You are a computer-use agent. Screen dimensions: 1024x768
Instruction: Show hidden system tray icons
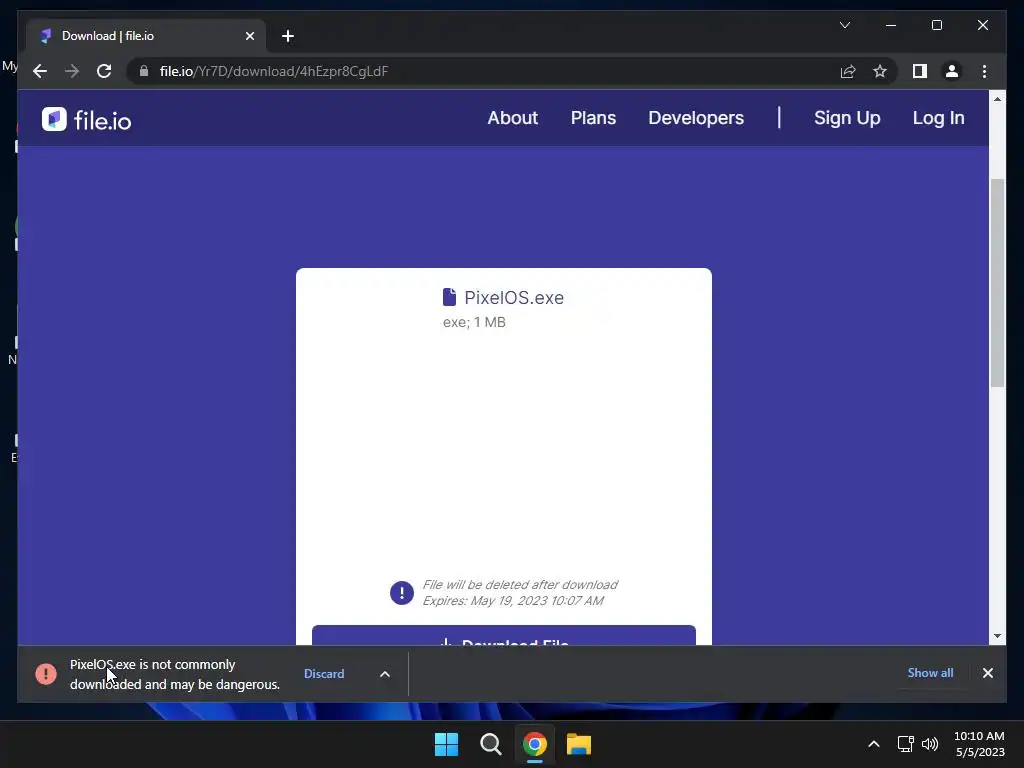(873, 744)
